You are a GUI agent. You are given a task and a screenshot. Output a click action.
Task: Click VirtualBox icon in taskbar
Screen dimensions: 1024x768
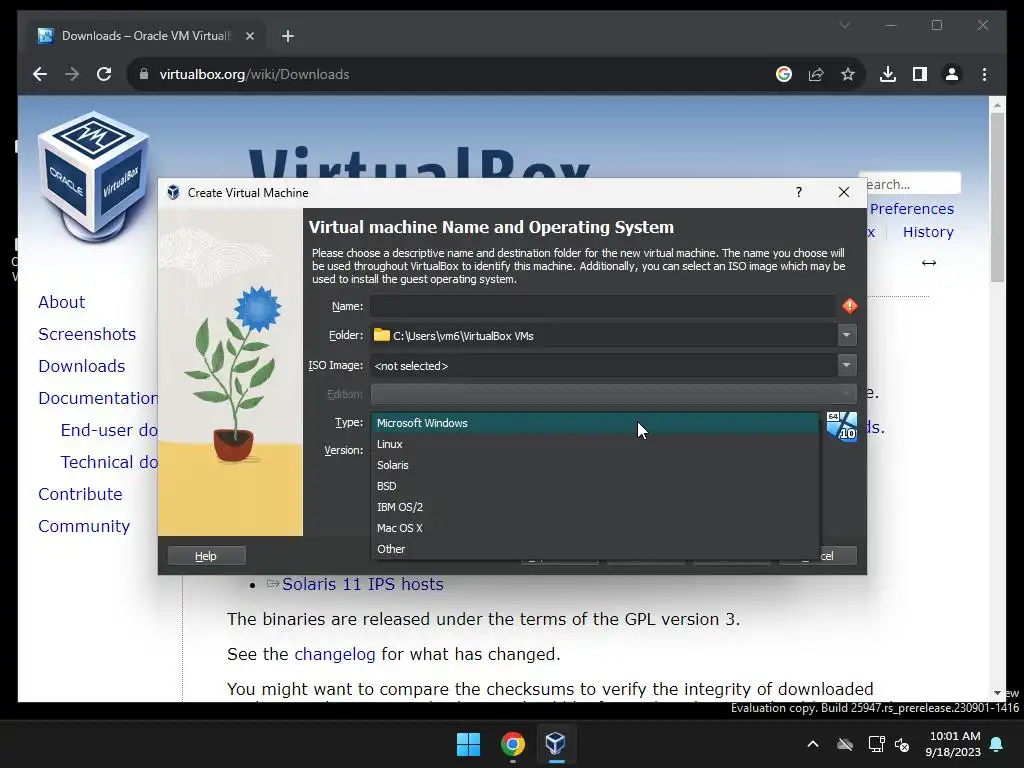pos(556,744)
